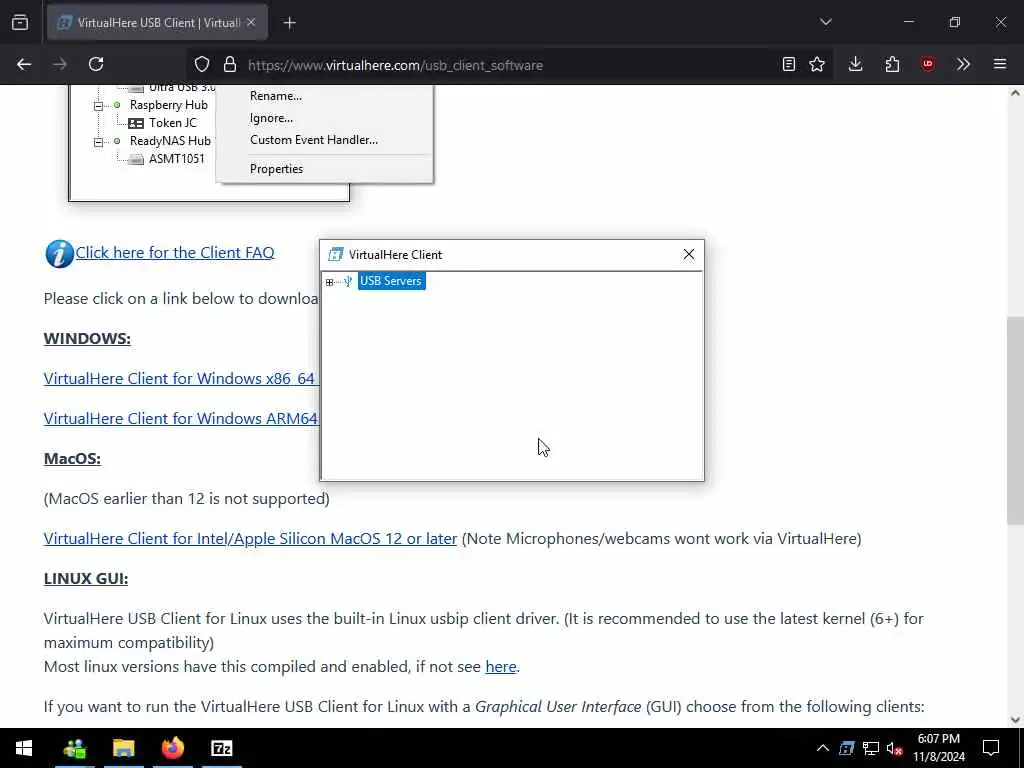The width and height of the screenshot is (1024, 768).
Task: Click the uBlock Origin red shield icon
Action: point(928,64)
